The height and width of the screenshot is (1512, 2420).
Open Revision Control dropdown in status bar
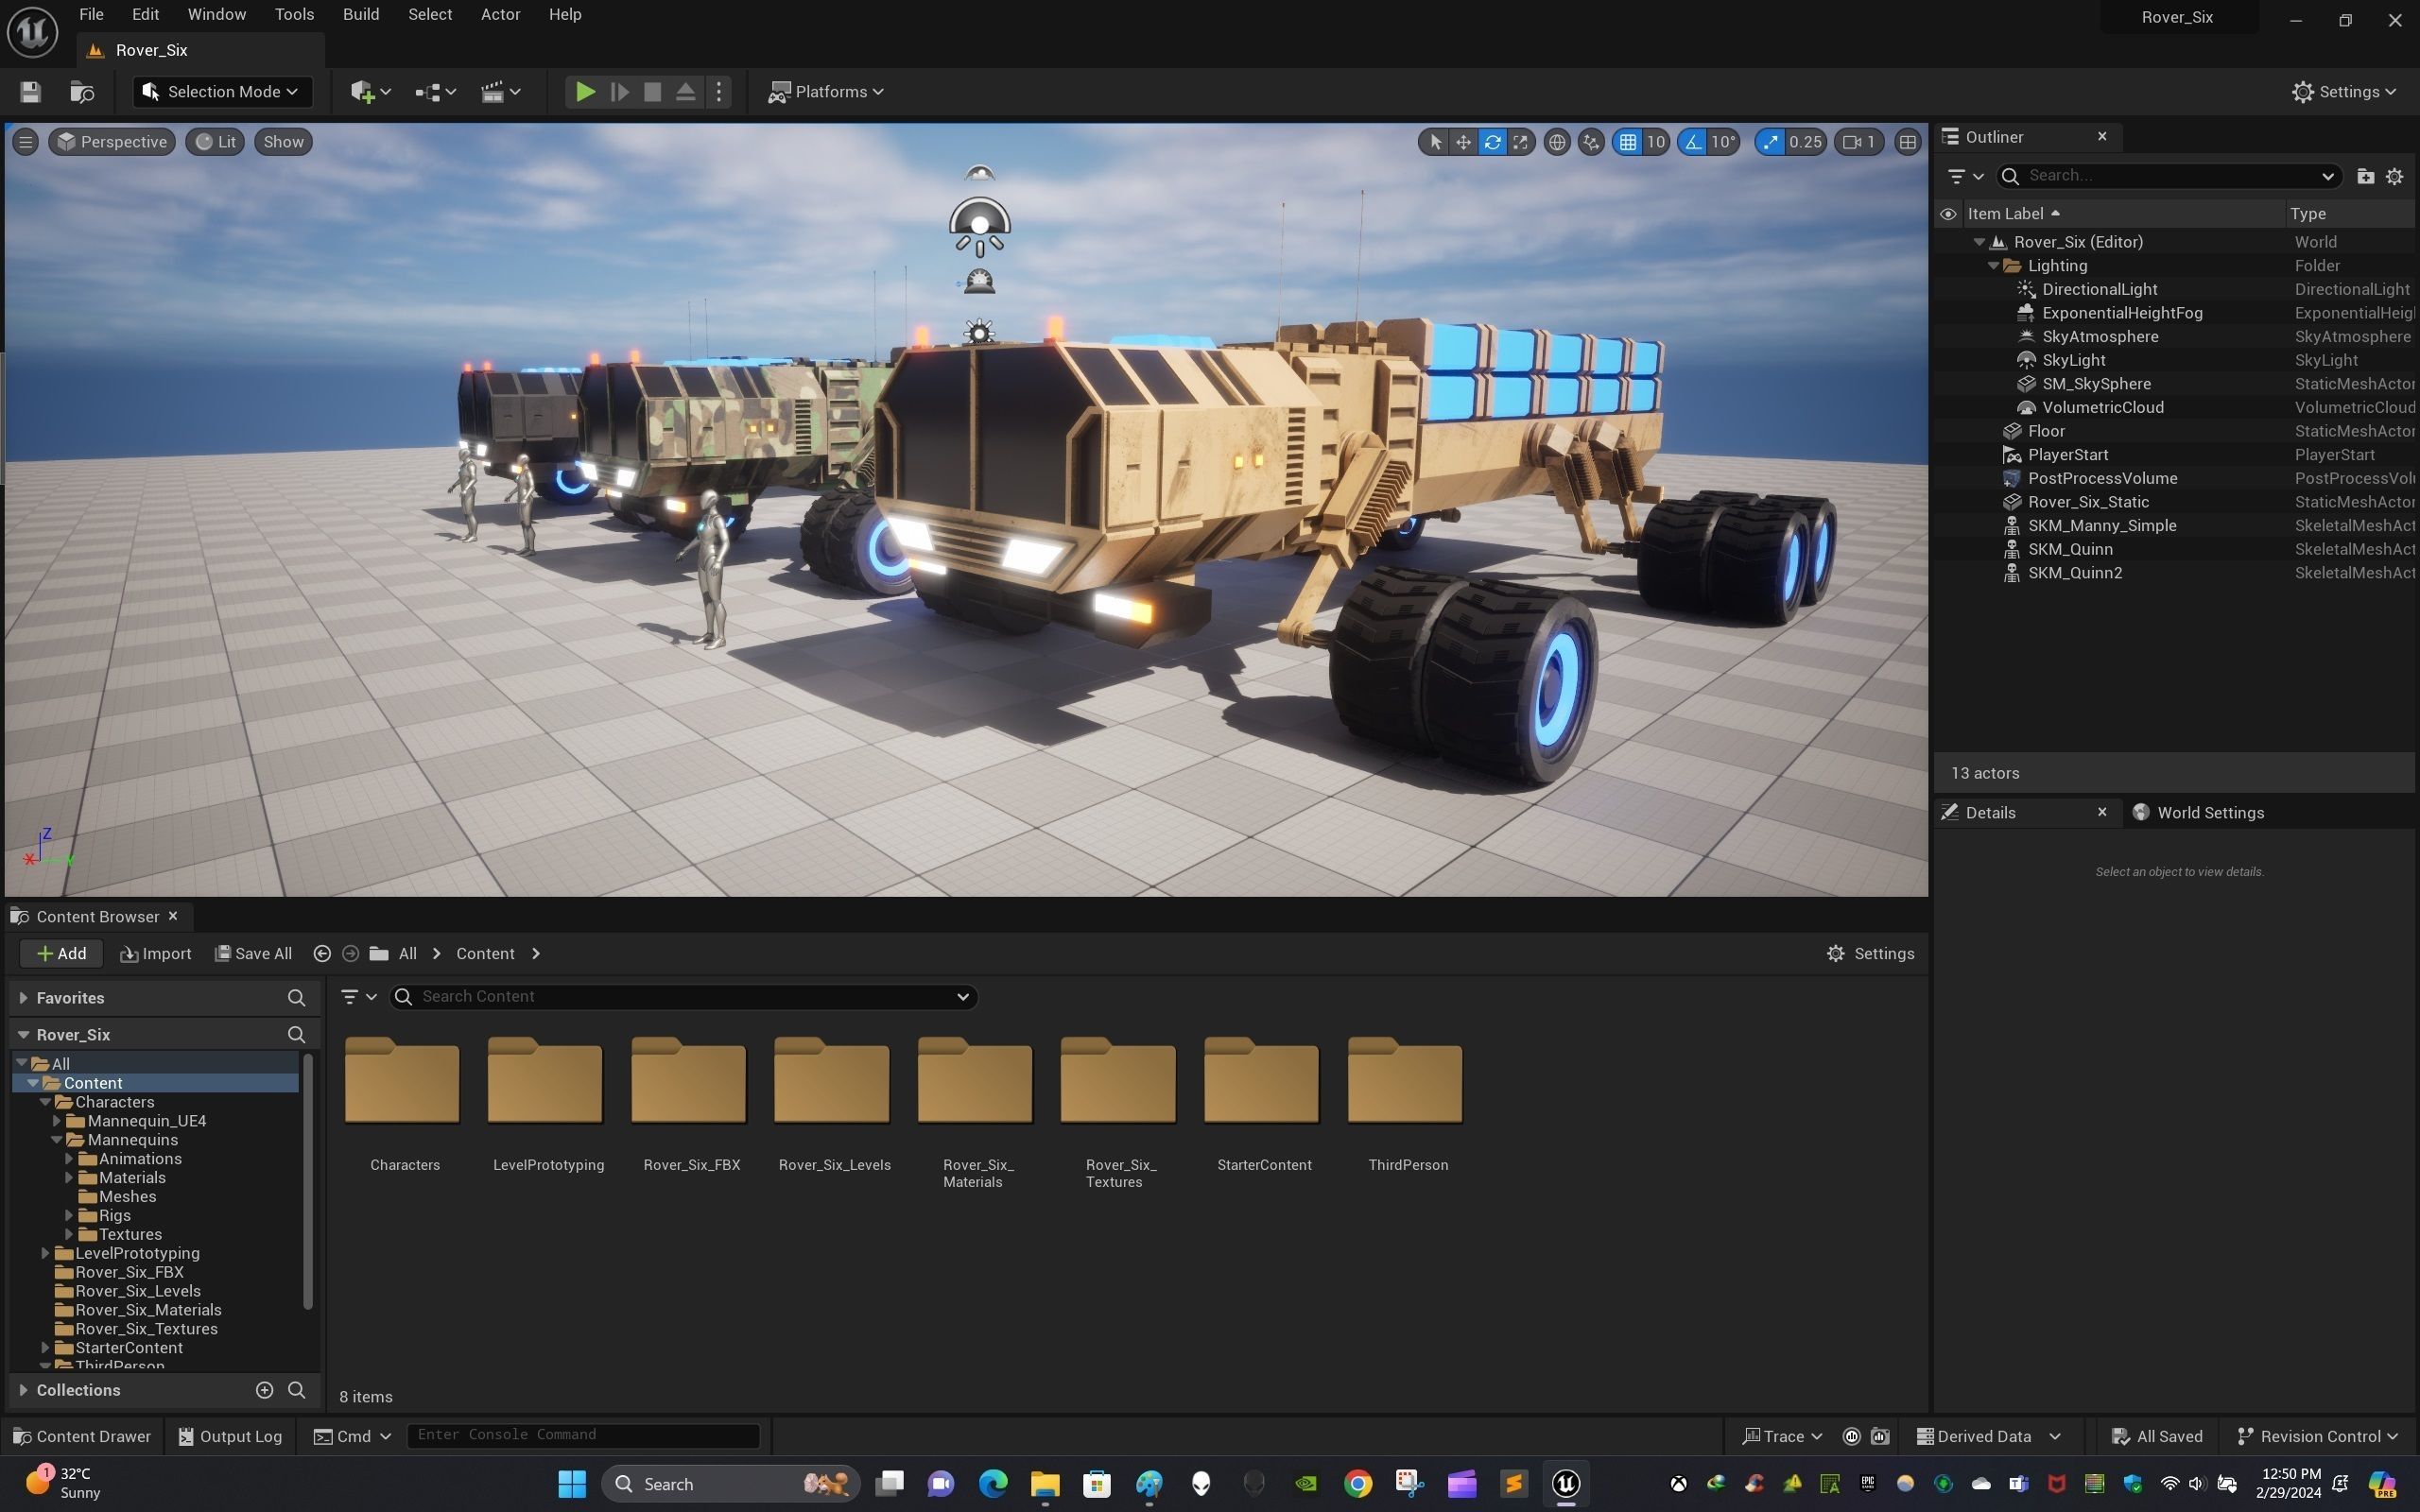point(2318,1437)
